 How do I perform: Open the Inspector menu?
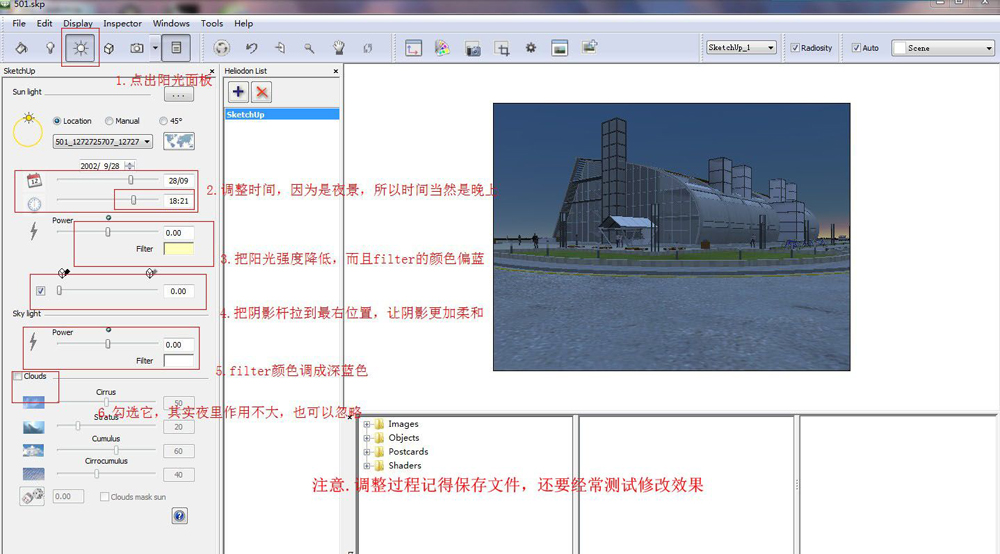(x=122, y=23)
